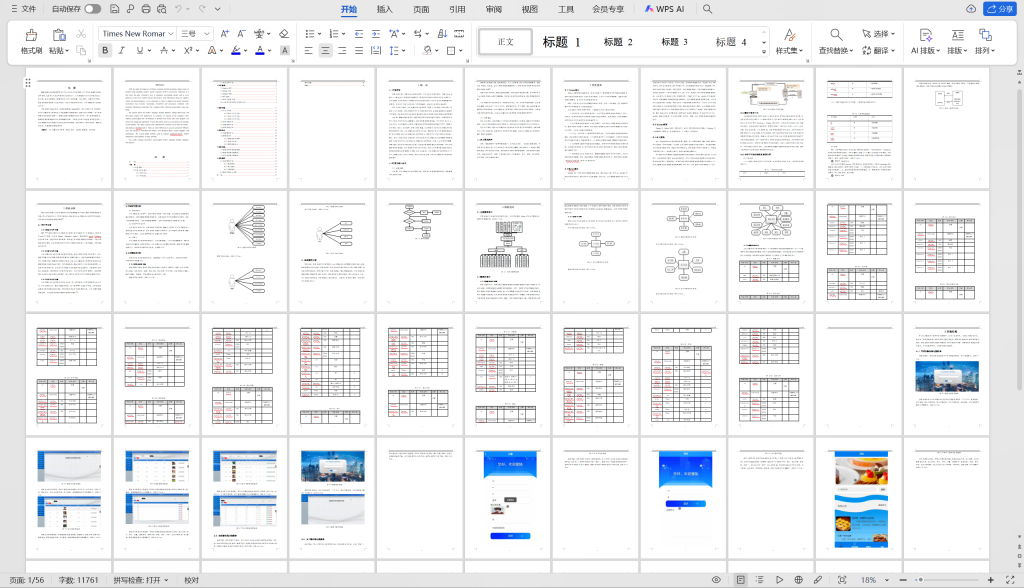The image size is (1024, 588).
Task: Justify text alignment
Action: pos(359,50)
